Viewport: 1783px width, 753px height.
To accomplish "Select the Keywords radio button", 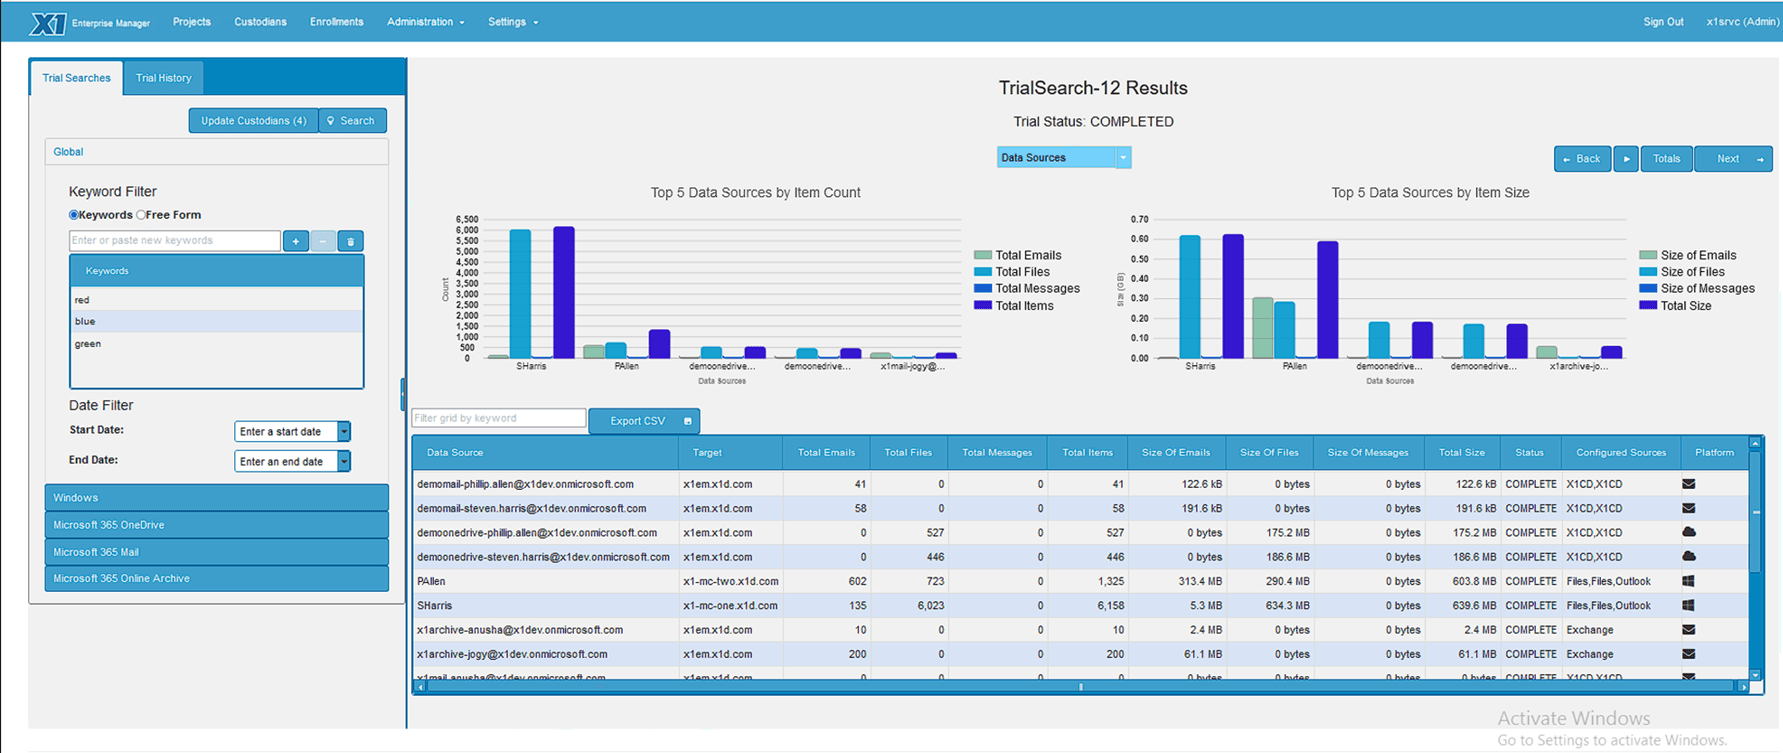I will tap(74, 215).
